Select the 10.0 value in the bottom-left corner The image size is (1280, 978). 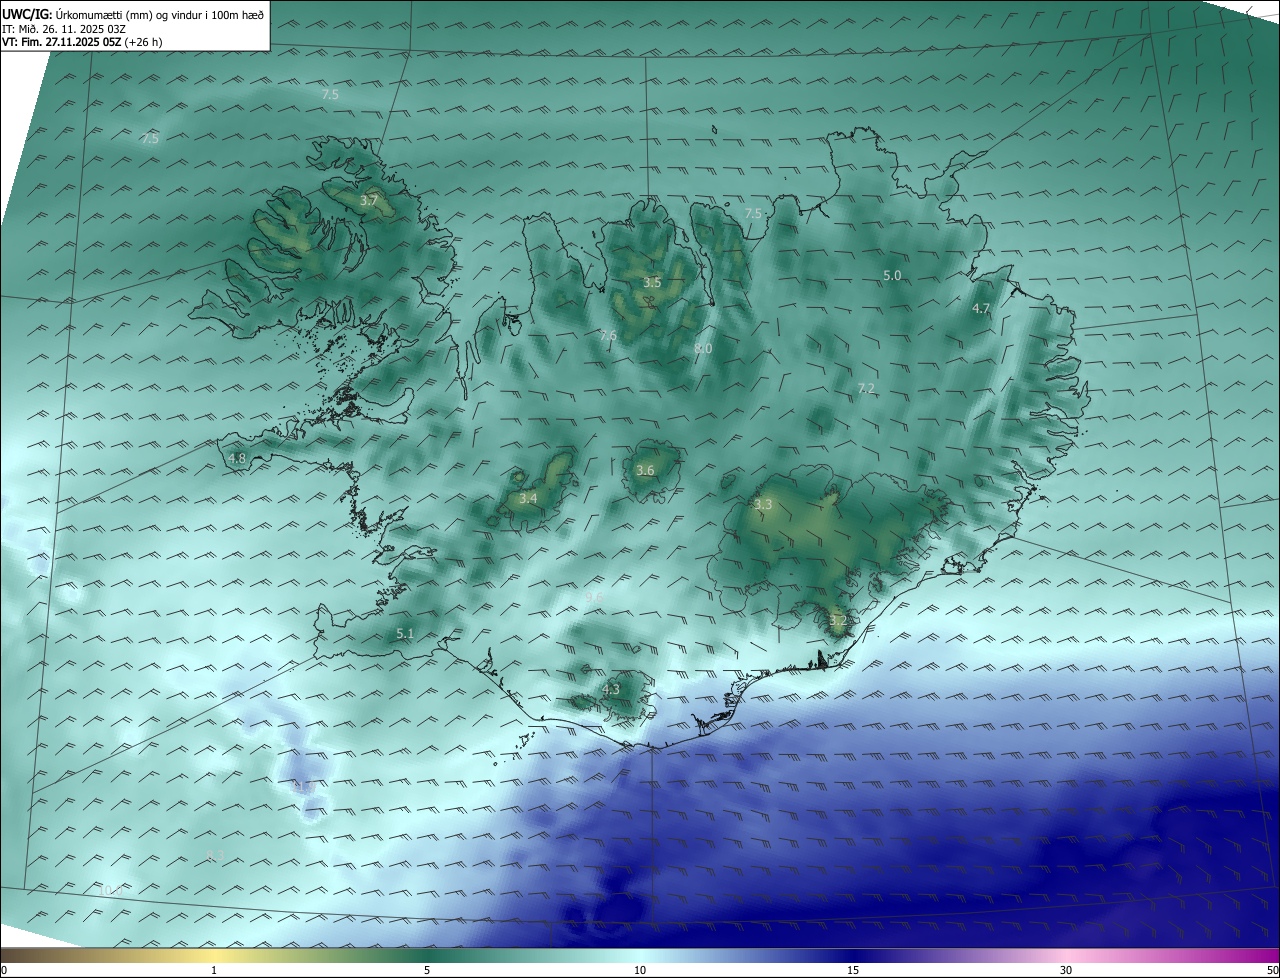(x=111, y=890)
